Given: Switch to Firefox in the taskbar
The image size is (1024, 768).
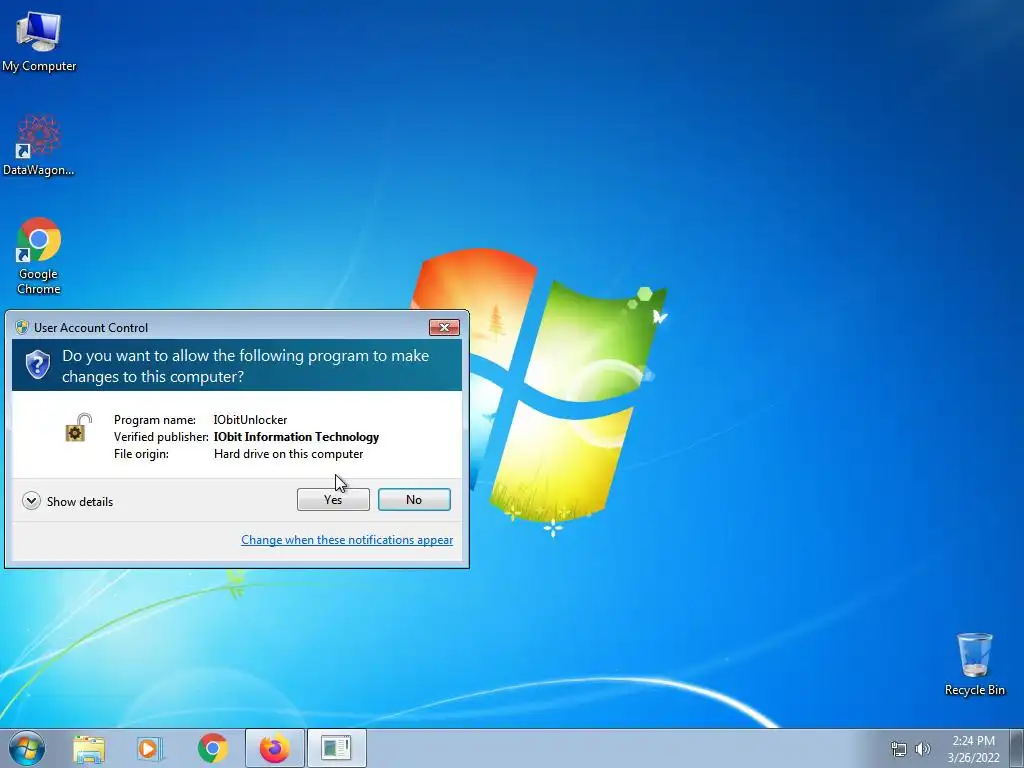Looking at the screenshot, I should point(275,748).
